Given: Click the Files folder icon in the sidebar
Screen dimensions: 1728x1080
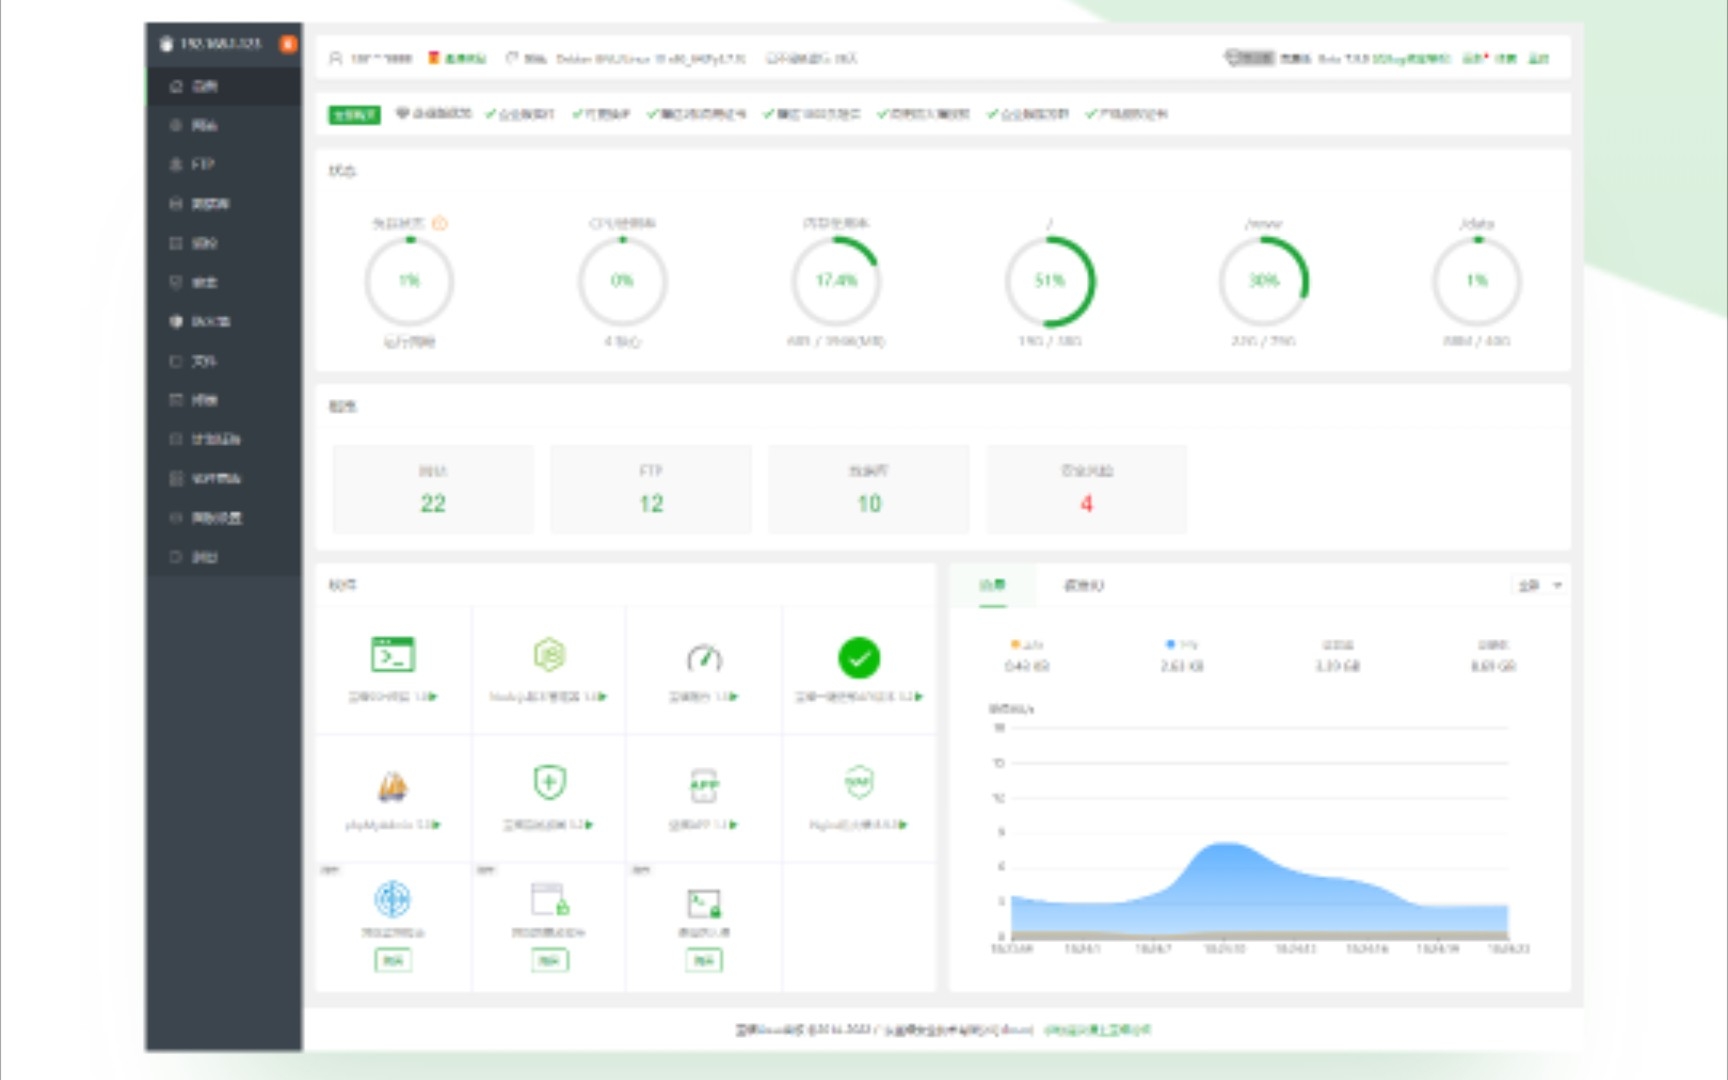Looking at the screenshot, I should 176,361.
